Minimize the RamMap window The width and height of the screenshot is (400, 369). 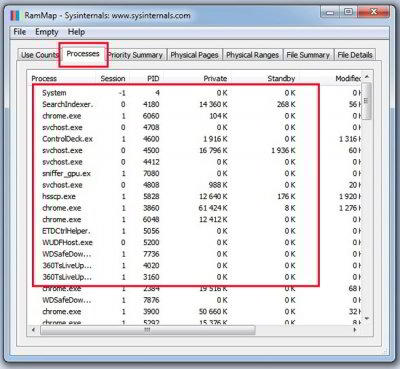330,12
